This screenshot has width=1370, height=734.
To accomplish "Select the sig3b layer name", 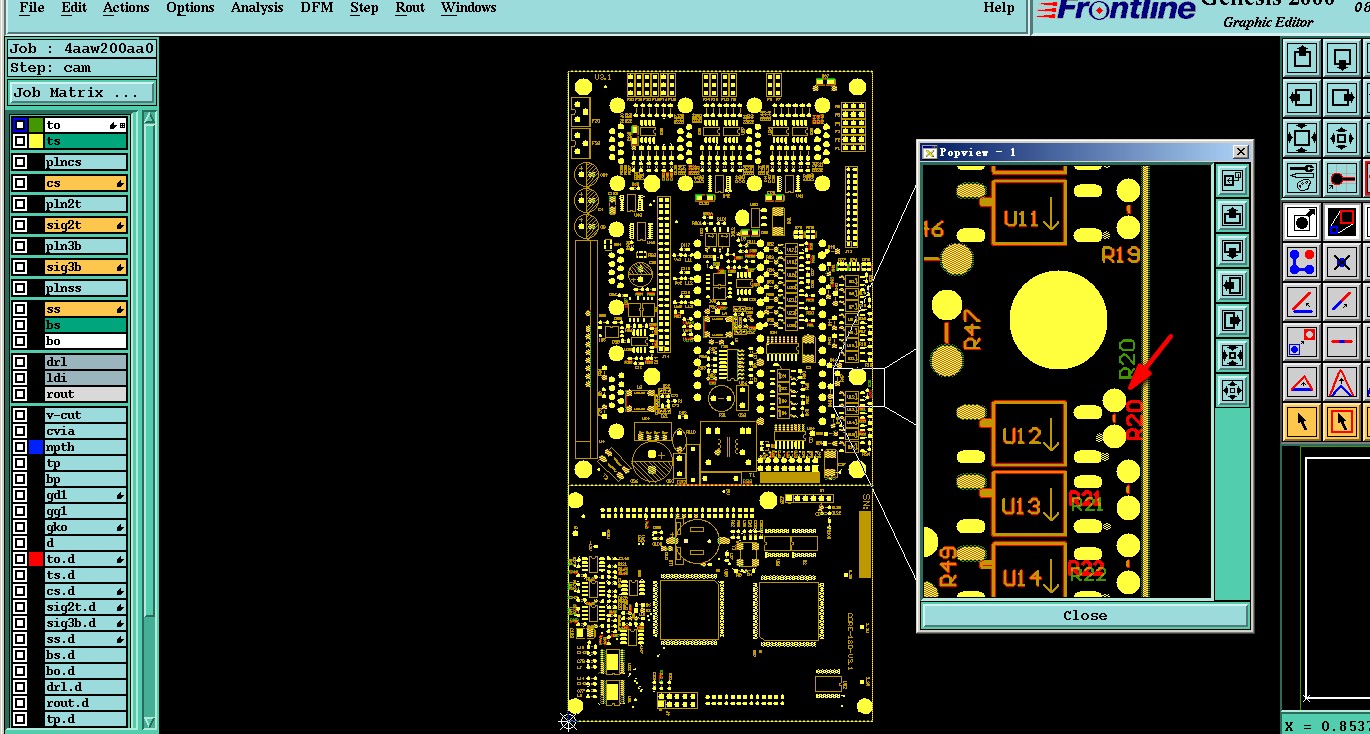I will (86, 267).
